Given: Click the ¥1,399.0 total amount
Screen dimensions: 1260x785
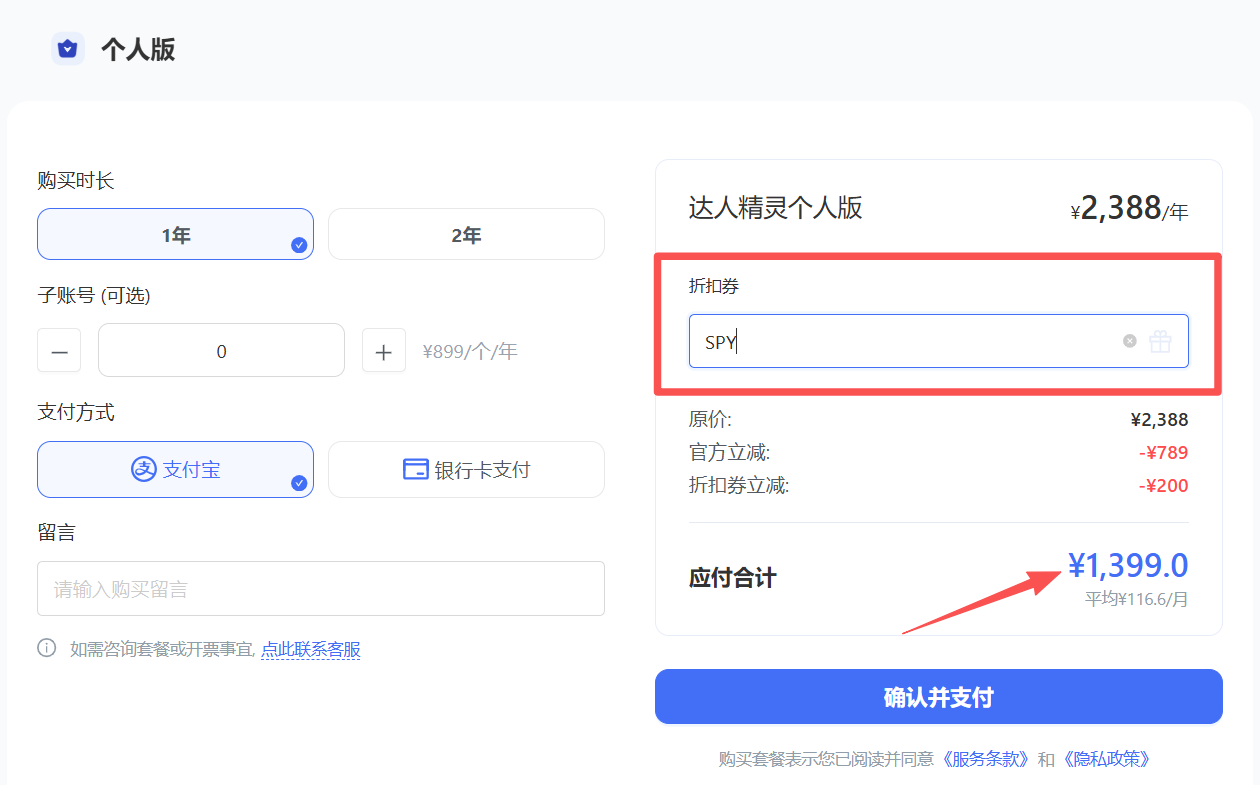Looking at the screenshot, I should [1128, 566].
